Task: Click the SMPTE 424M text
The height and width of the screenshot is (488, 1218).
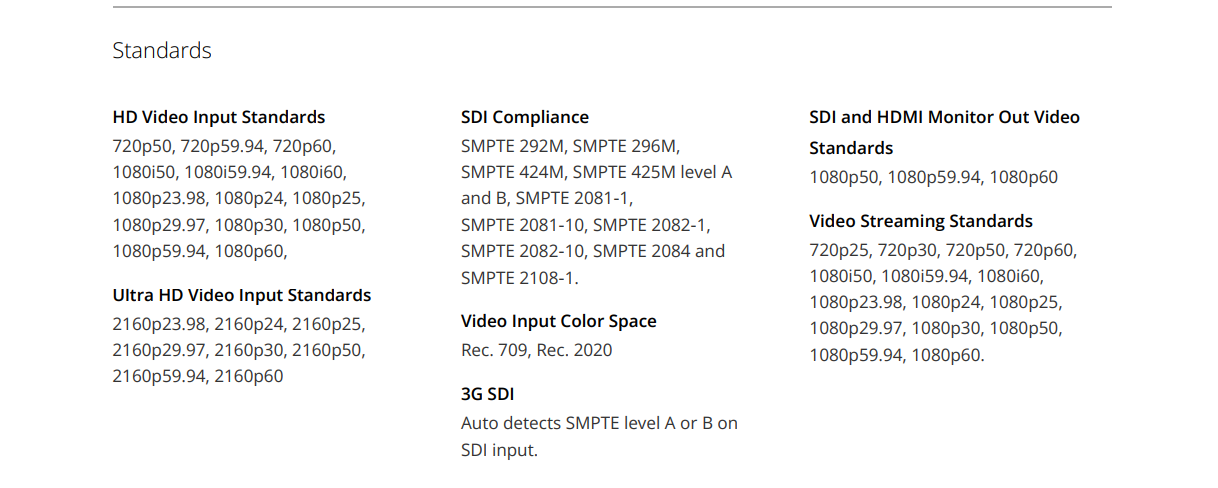Action: click(513, 172)
